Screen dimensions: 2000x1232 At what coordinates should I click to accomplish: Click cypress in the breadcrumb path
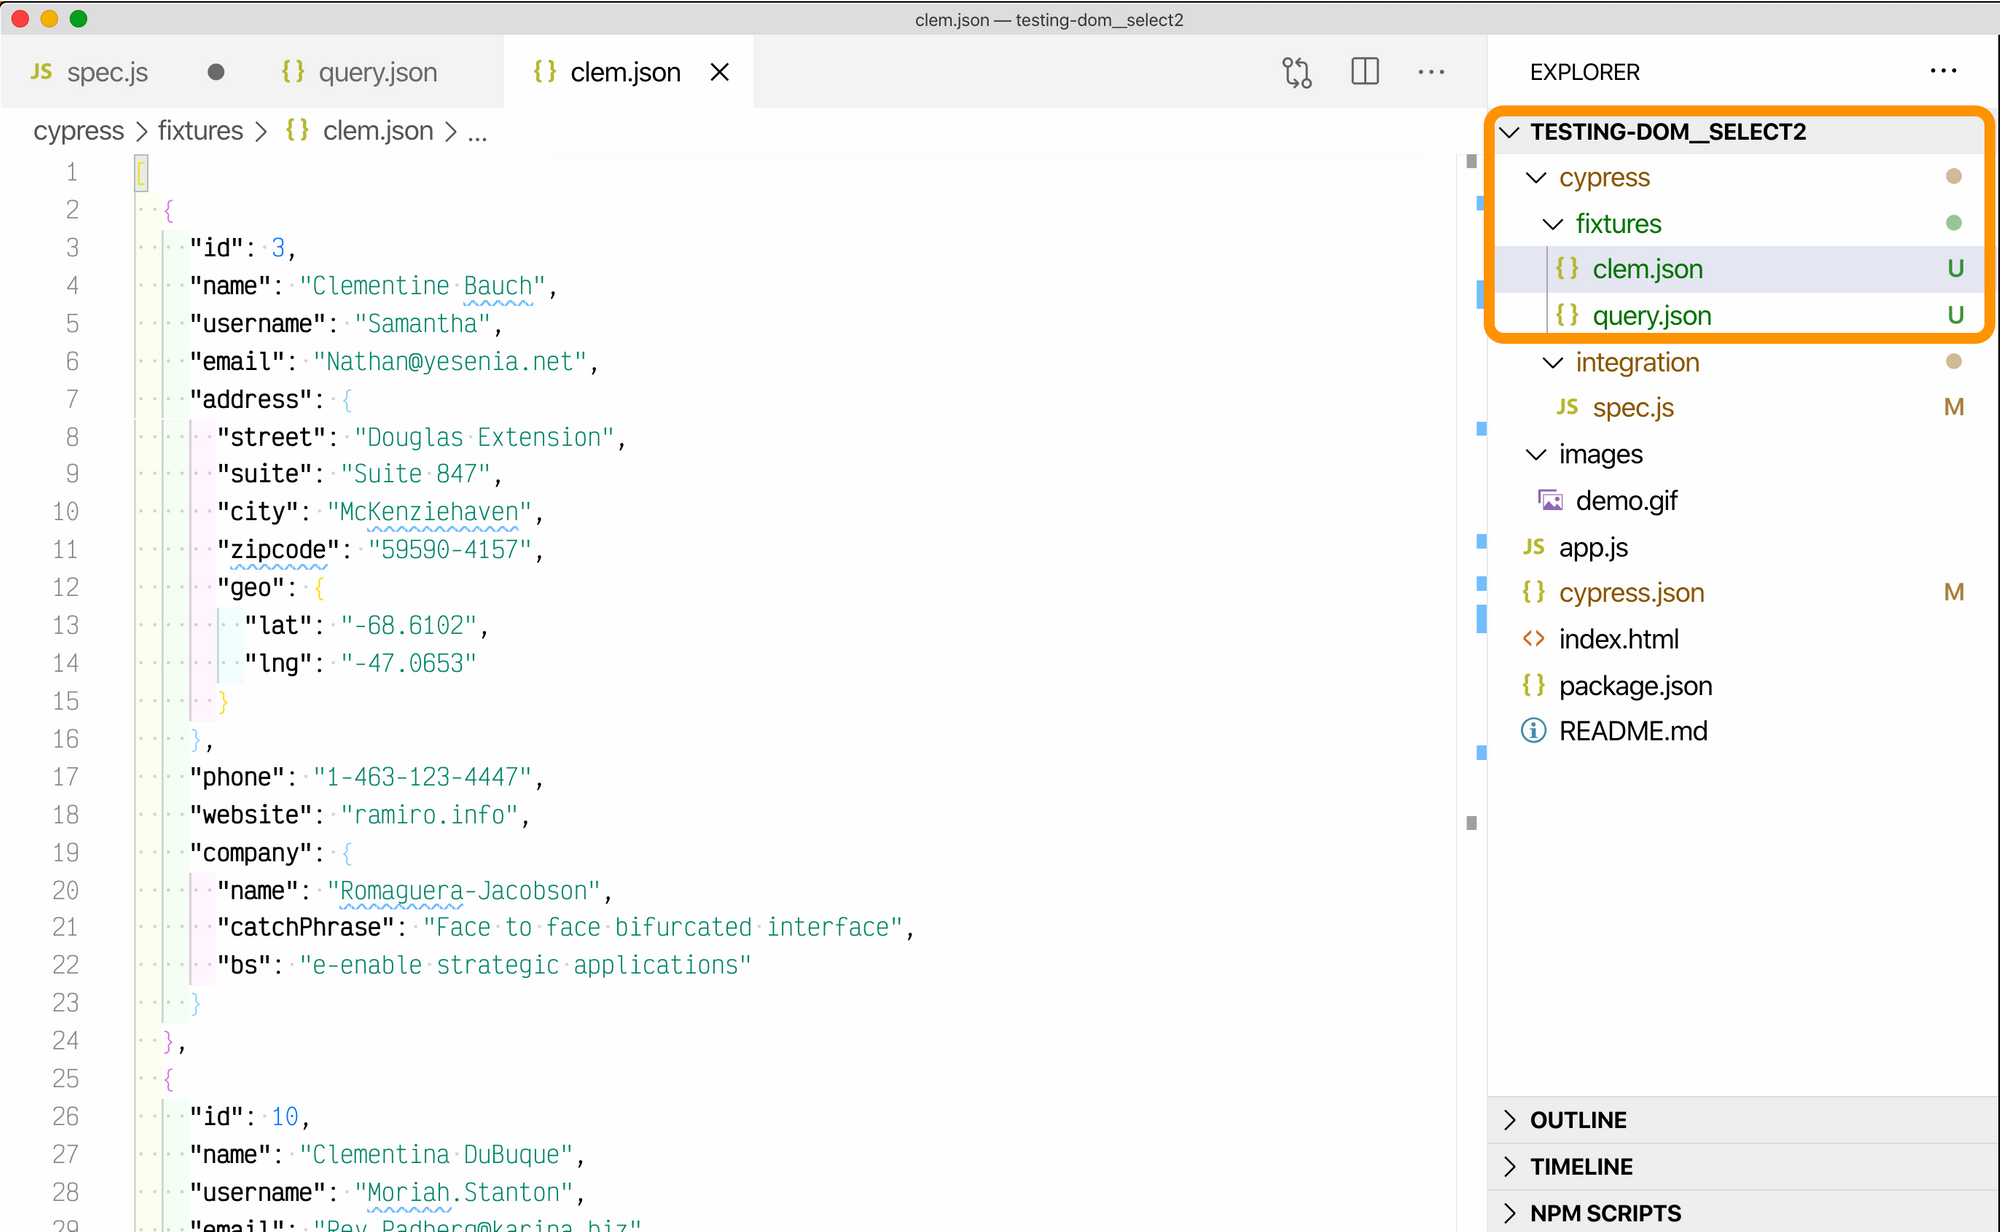click(78, 131)
